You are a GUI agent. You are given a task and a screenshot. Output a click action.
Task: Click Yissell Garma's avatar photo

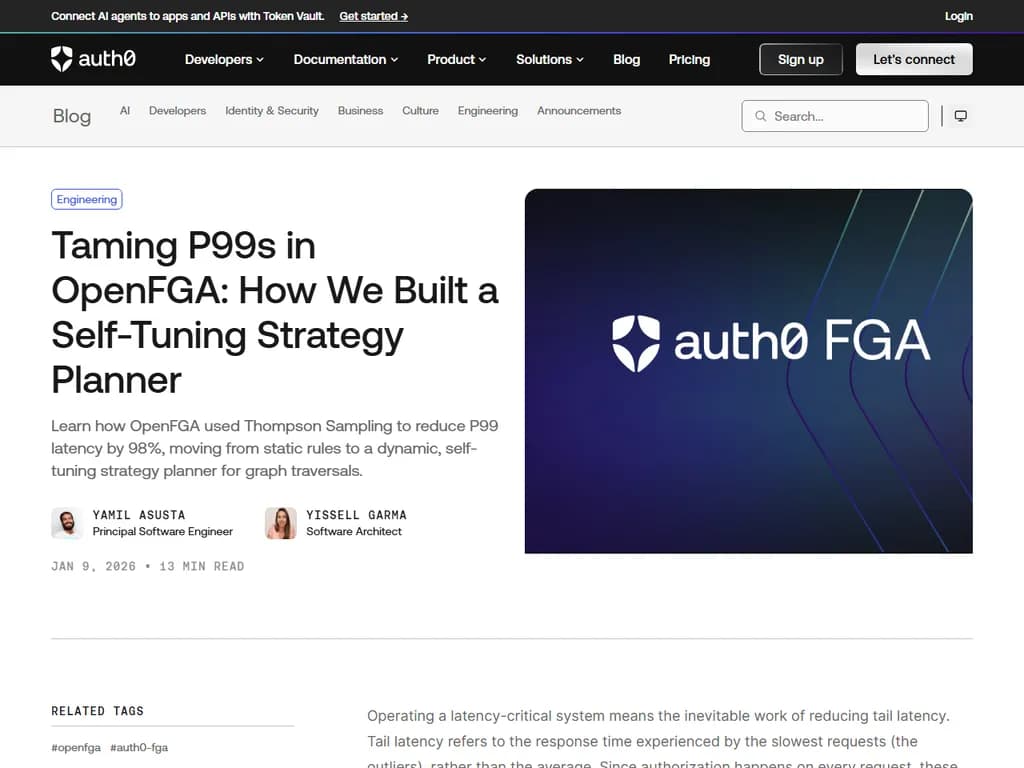pyautogui.click(x=281, y=523)
